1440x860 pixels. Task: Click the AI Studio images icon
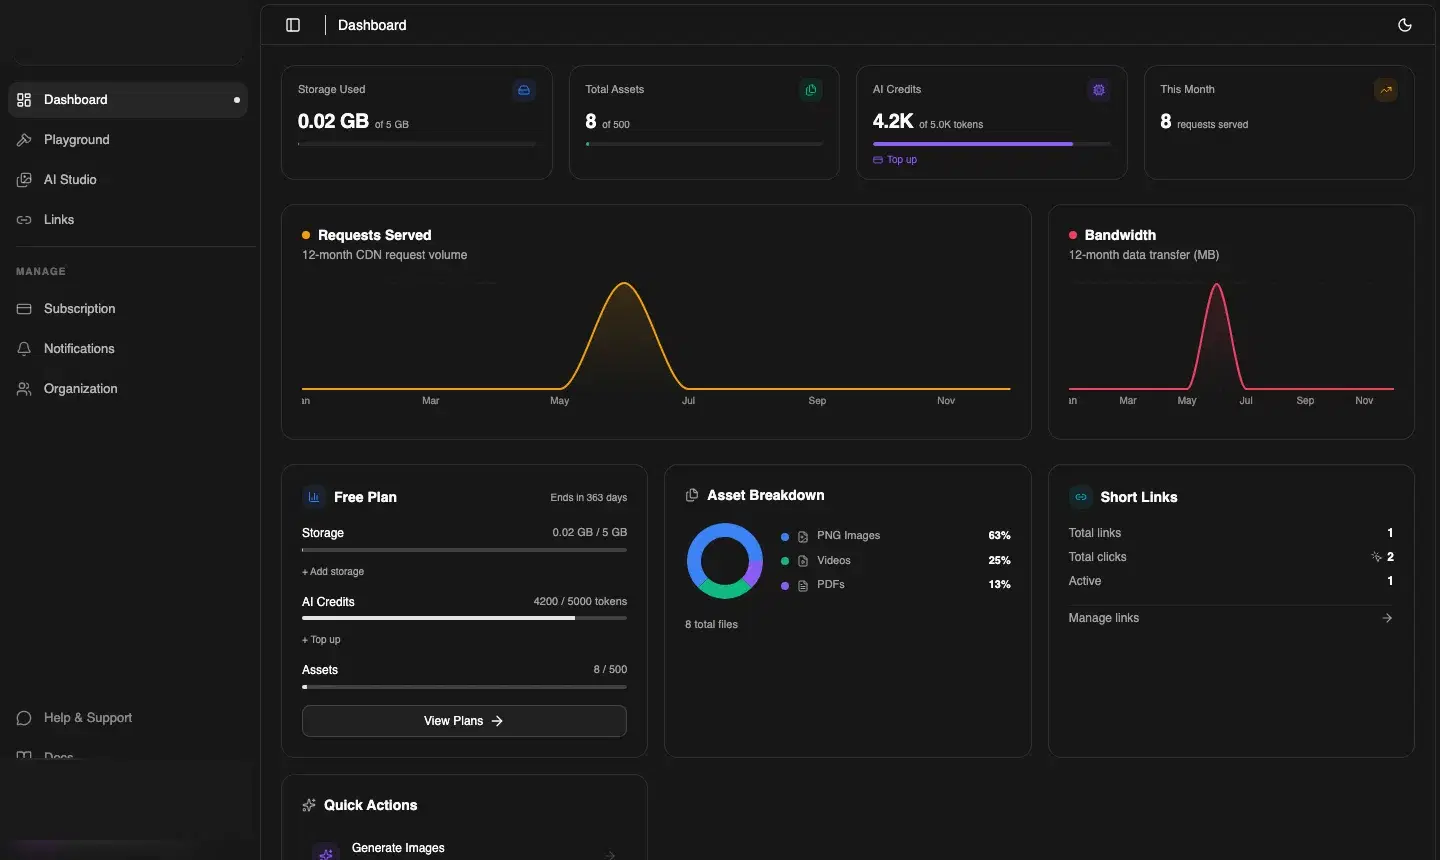point(24,180)
